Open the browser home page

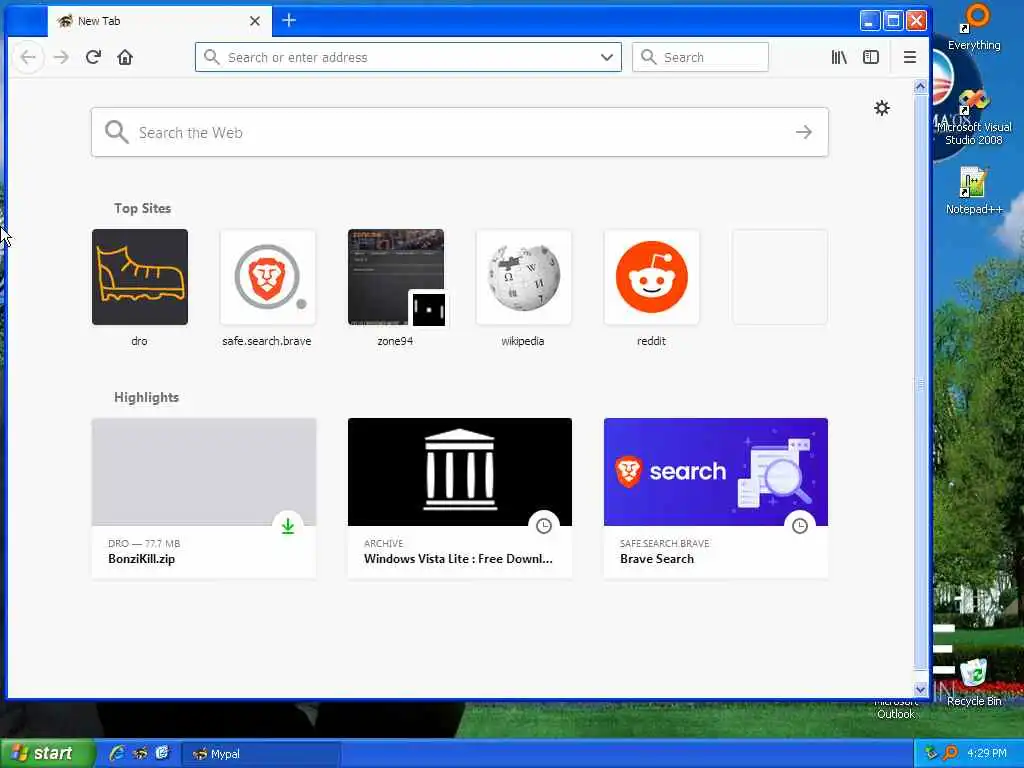click(x=125, y=57)
